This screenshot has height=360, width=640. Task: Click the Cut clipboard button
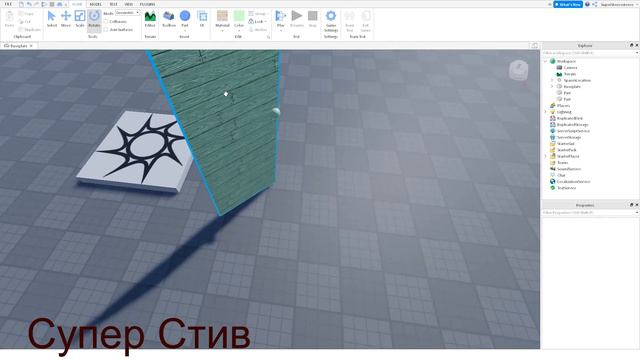[25, 22]
